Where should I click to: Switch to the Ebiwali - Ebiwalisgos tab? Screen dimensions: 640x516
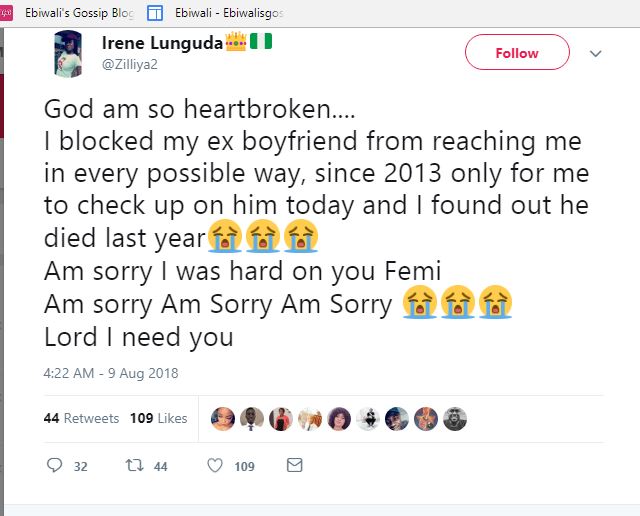240,13
